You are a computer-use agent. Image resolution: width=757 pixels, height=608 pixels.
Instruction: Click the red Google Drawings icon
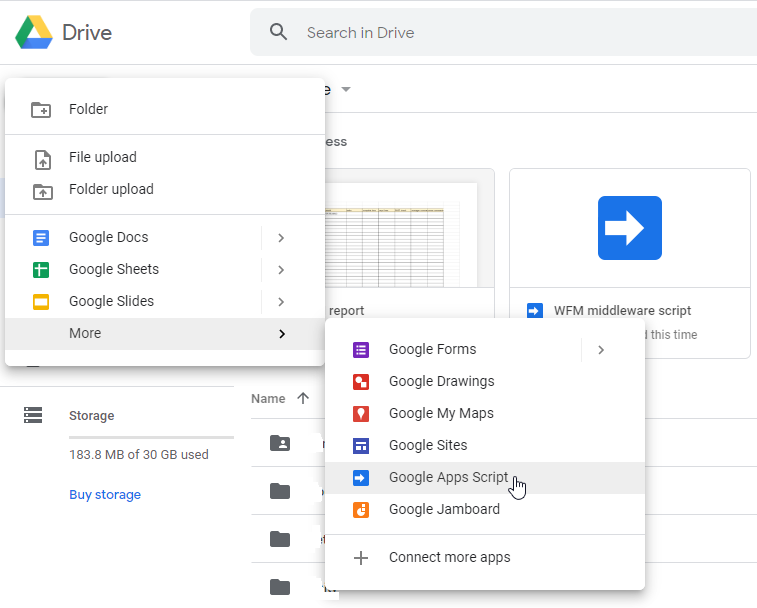tap(361, 382)
